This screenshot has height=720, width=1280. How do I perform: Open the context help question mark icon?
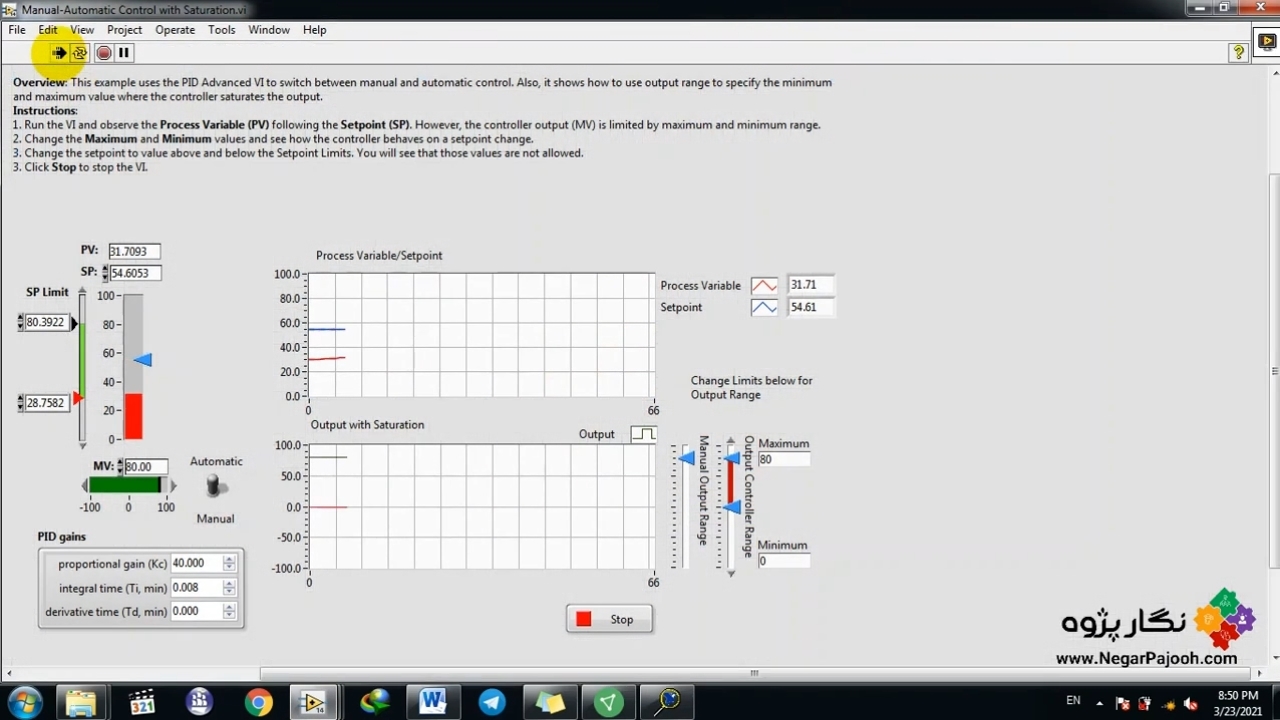coord(1238,53)
